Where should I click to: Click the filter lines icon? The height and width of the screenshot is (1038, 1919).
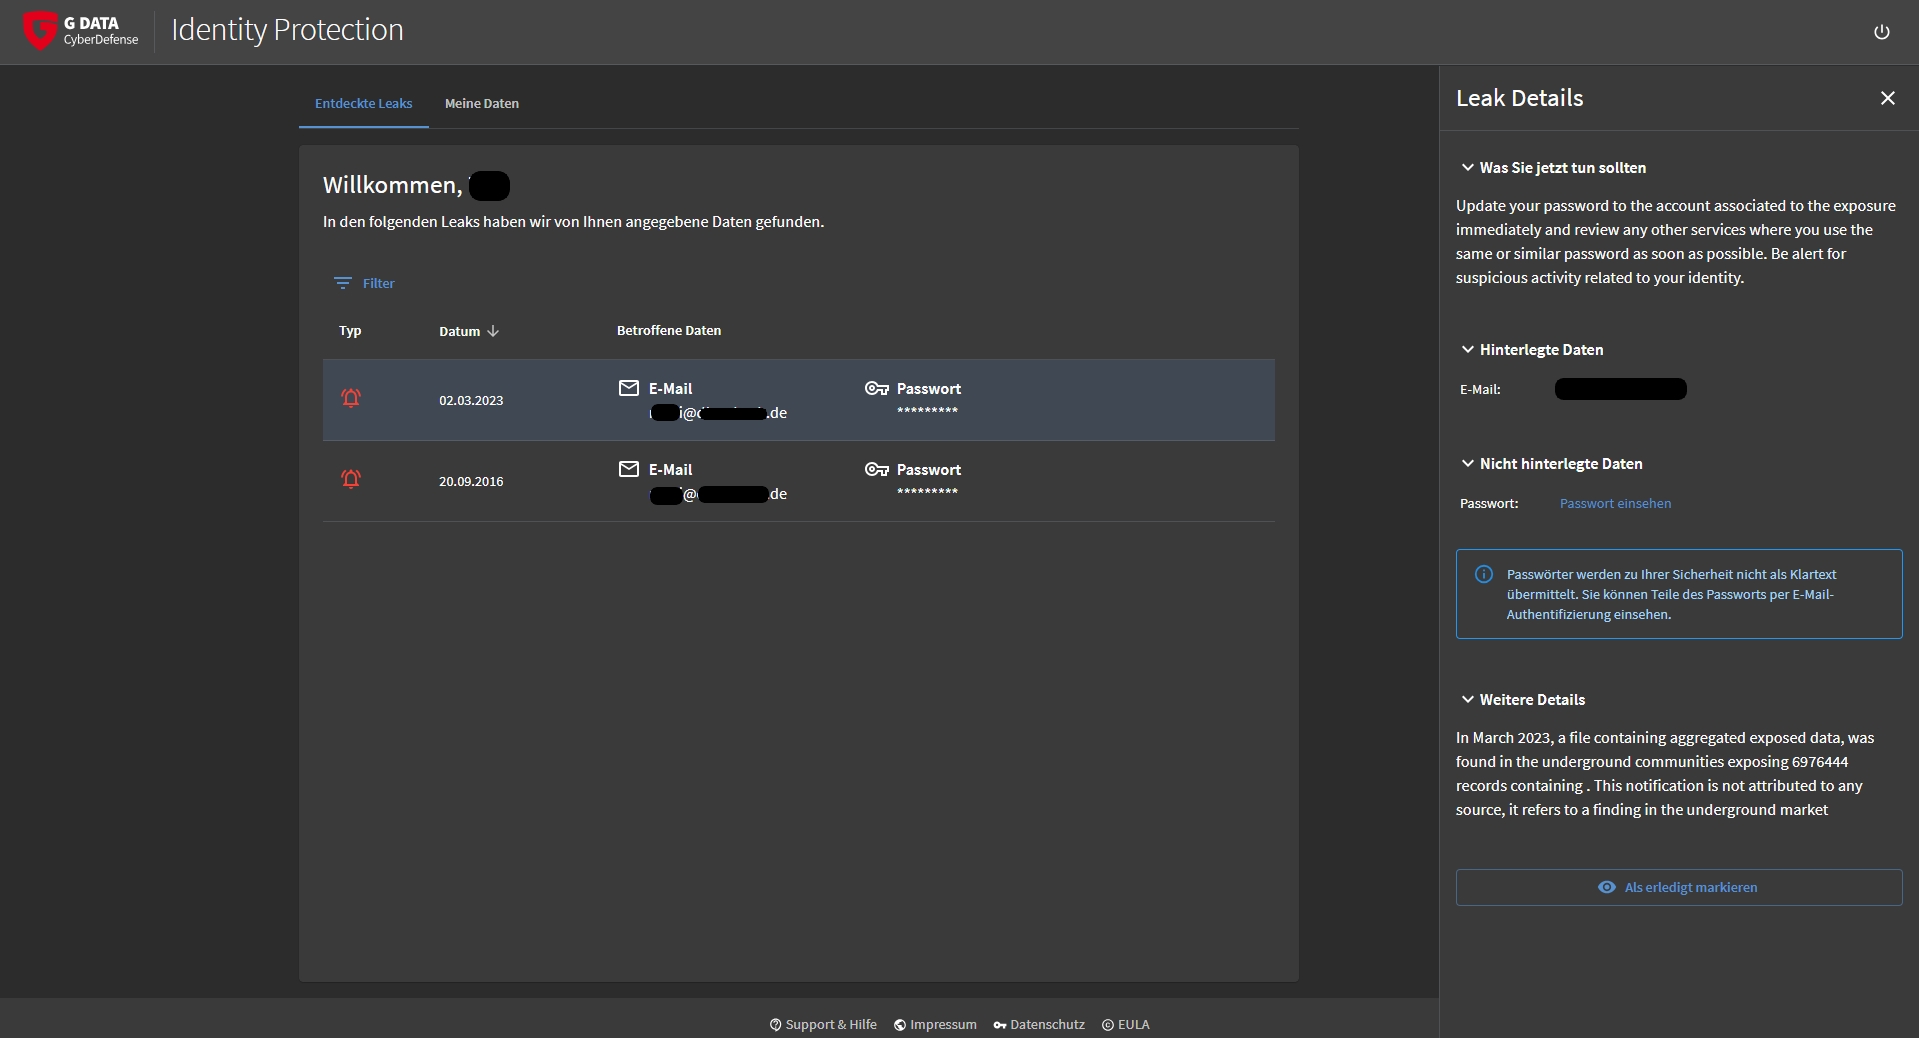342,283
